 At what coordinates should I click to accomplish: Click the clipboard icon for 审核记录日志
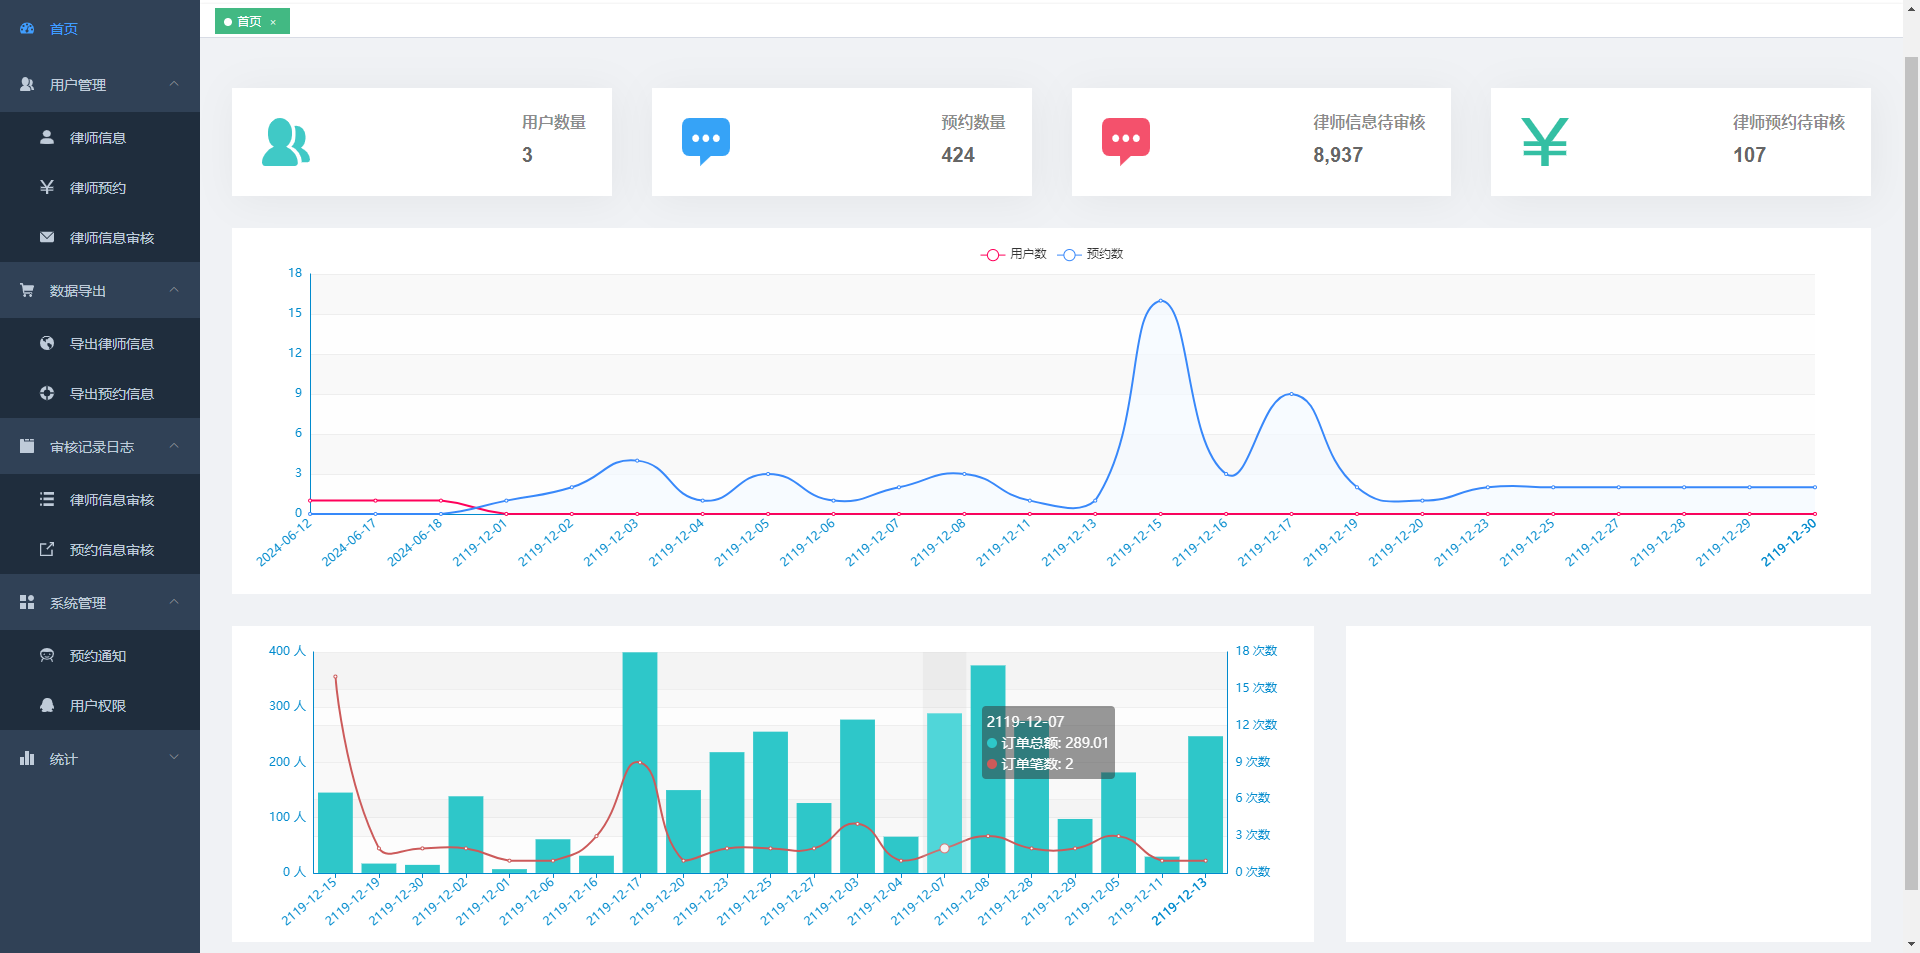pos(27,446)
